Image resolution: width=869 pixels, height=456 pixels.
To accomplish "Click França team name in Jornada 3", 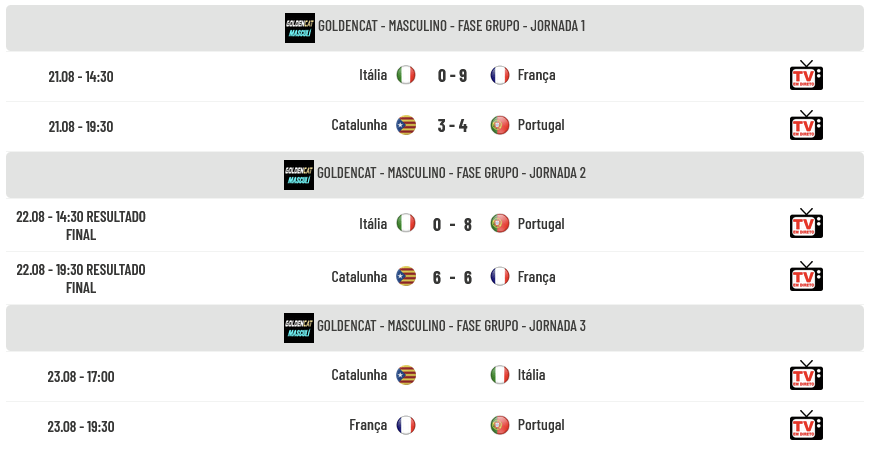I will 368,426.
